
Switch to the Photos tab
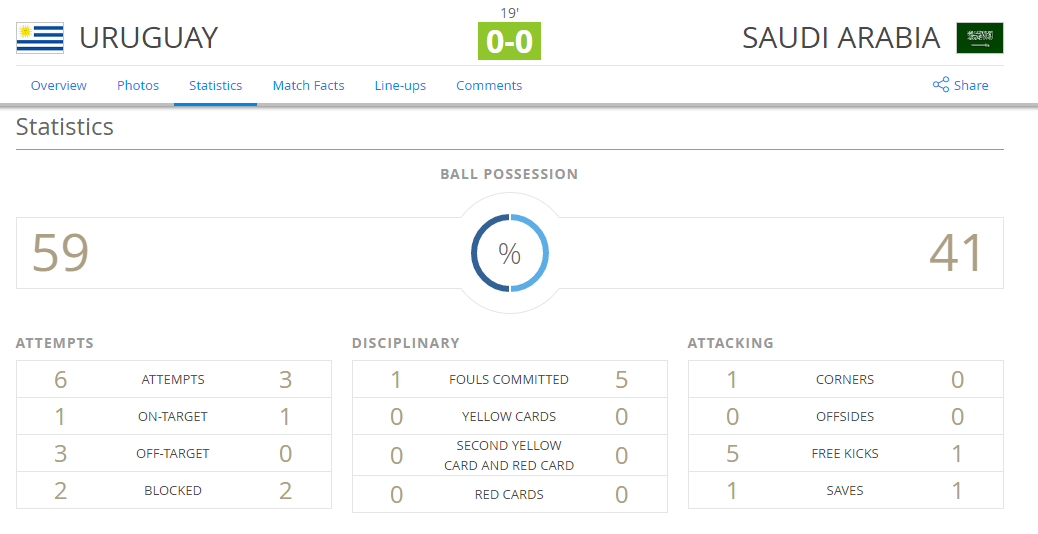click(x=138, y=85)
